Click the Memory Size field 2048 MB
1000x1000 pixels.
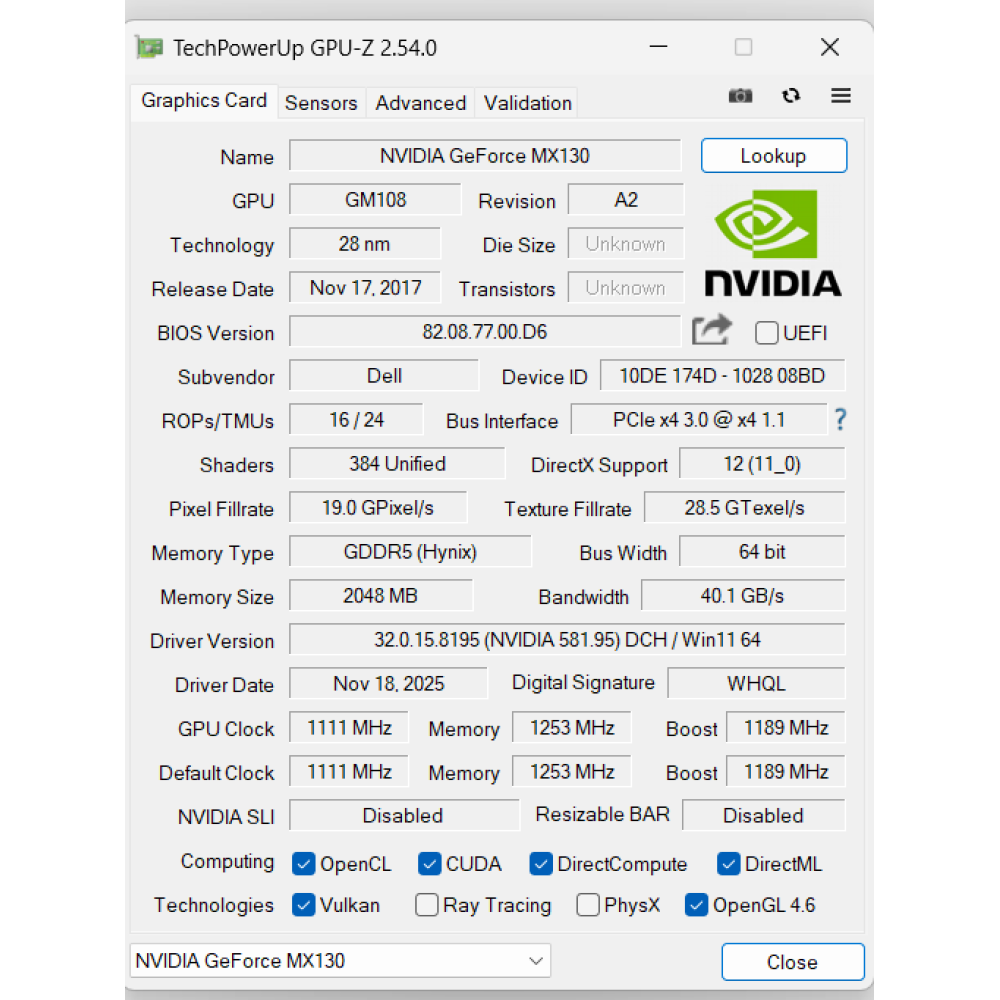click(381, 596)
